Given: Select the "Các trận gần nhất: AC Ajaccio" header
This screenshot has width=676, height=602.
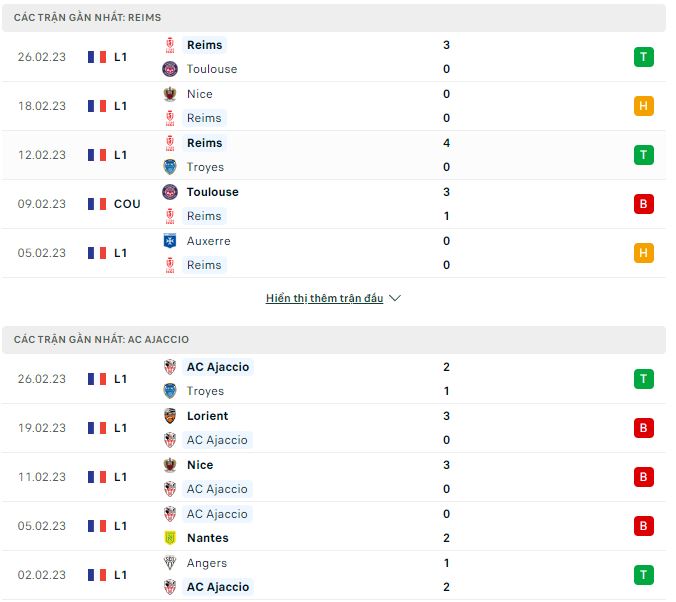Looking at the screenshot, I should click(x=101, y=340).
